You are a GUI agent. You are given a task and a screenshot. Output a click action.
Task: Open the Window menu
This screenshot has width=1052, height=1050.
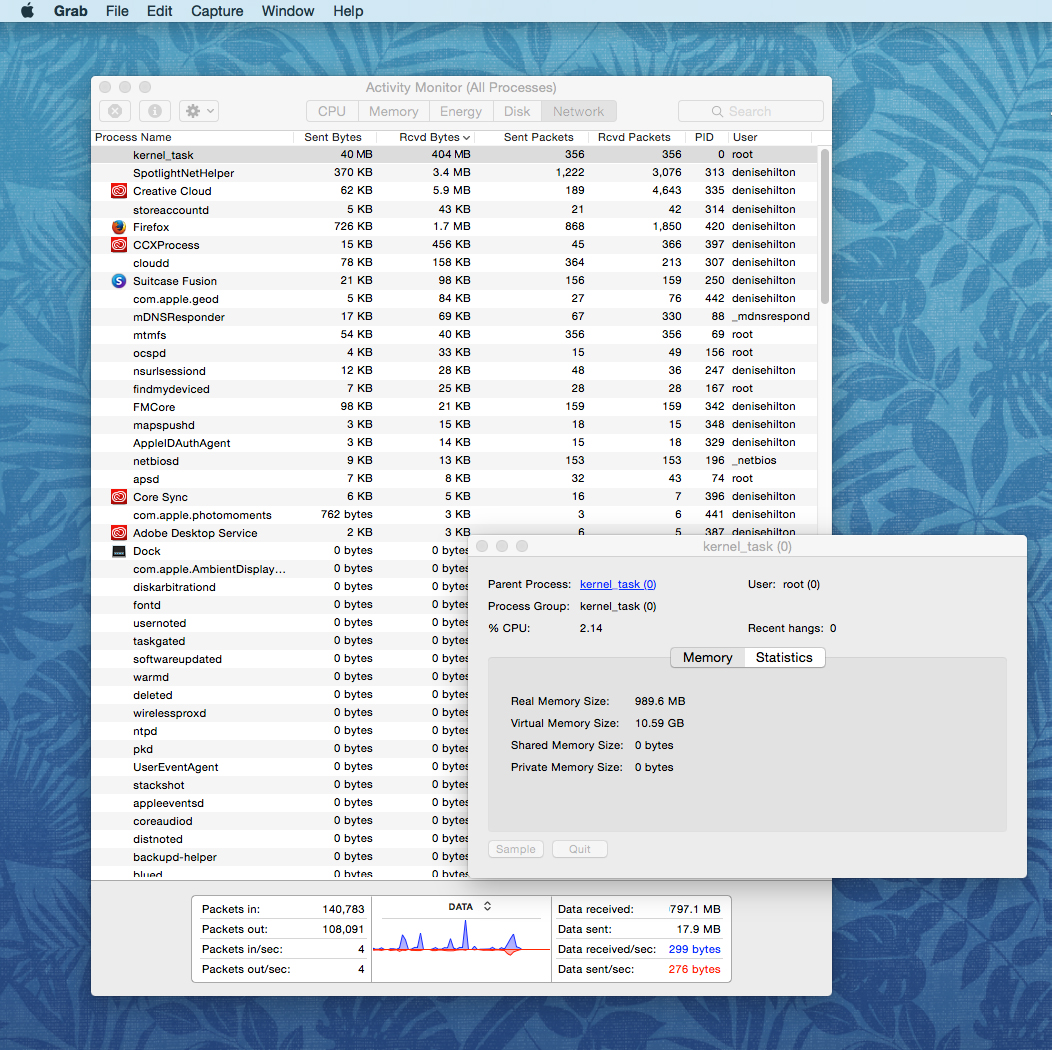(x=288, y=11)
